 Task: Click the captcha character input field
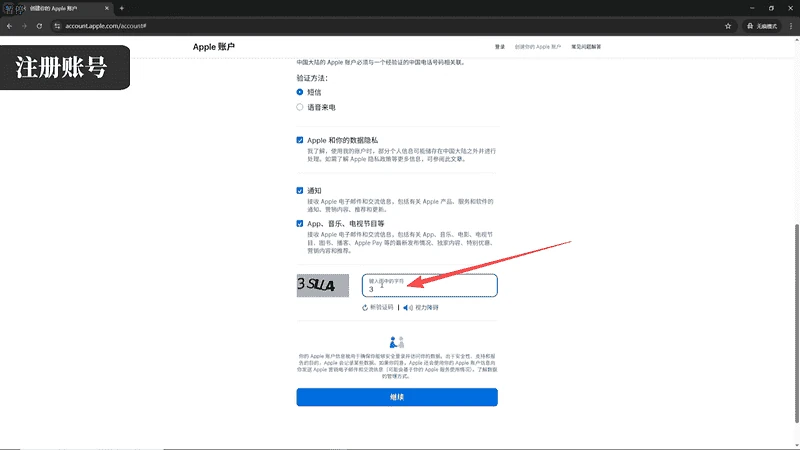point(430,286)
